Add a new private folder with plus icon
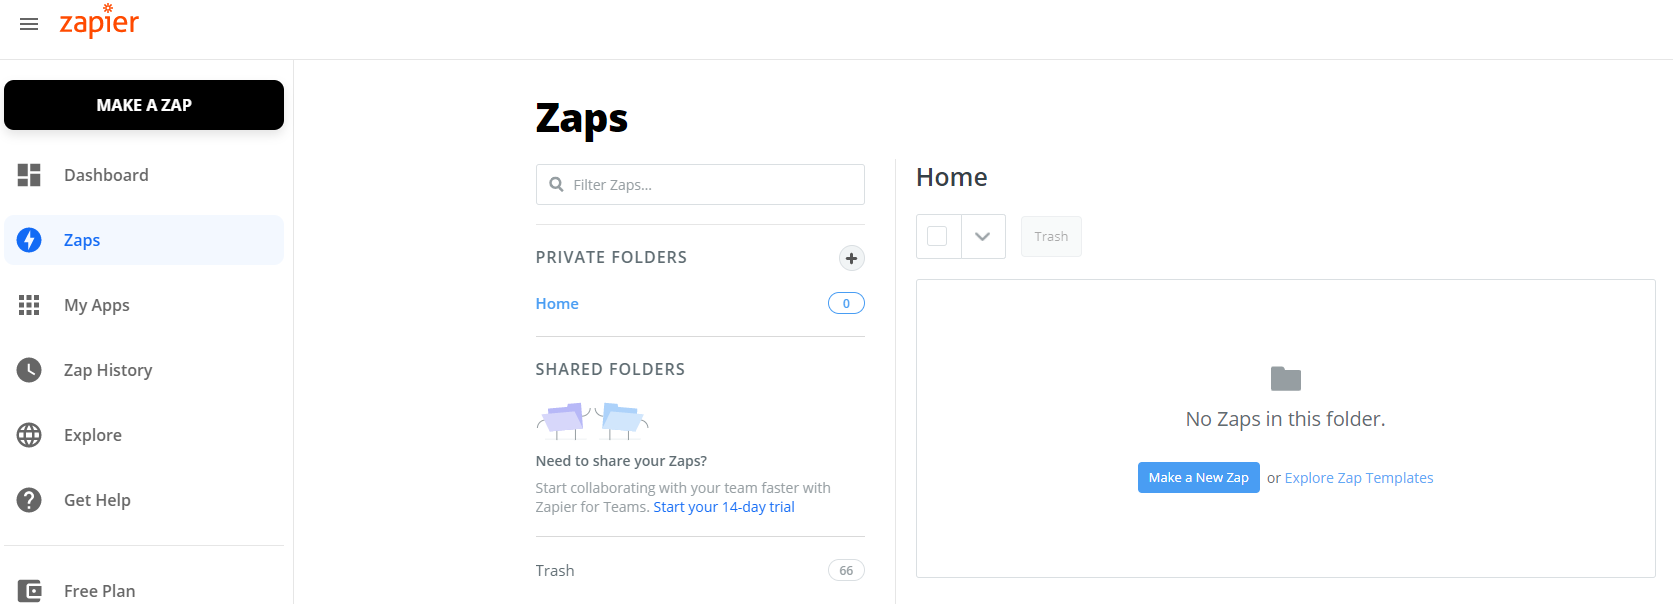Image resolution: width=1673 pixels, height=604 pixels. click(x=851, y=258)
